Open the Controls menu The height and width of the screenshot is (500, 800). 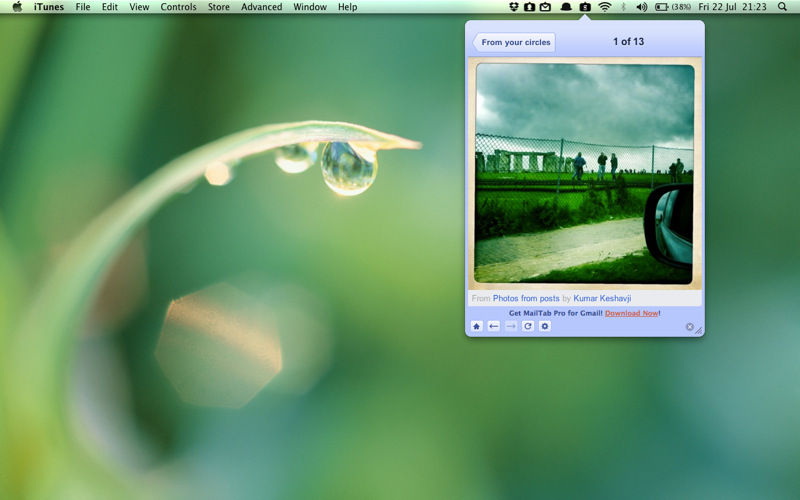click(x=179, y=7)
